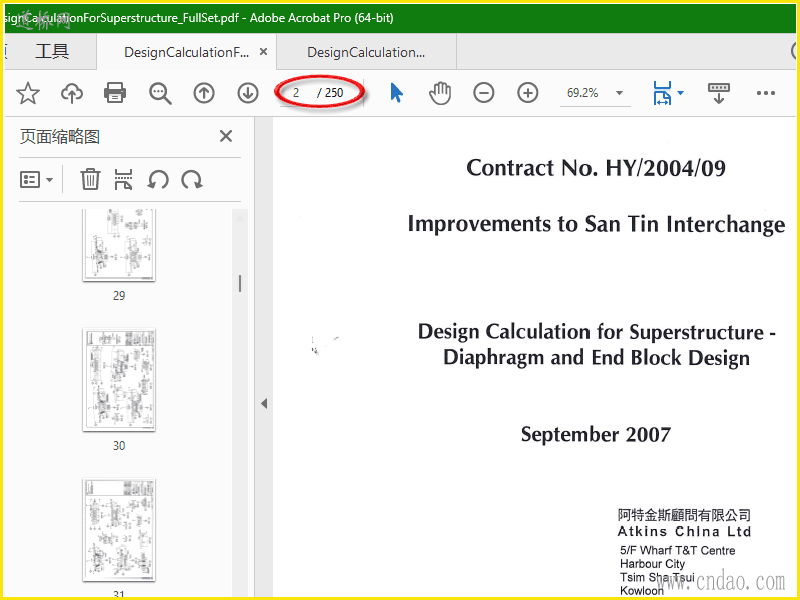Switch to the second DesignCalculation... tab

[366, 52]
